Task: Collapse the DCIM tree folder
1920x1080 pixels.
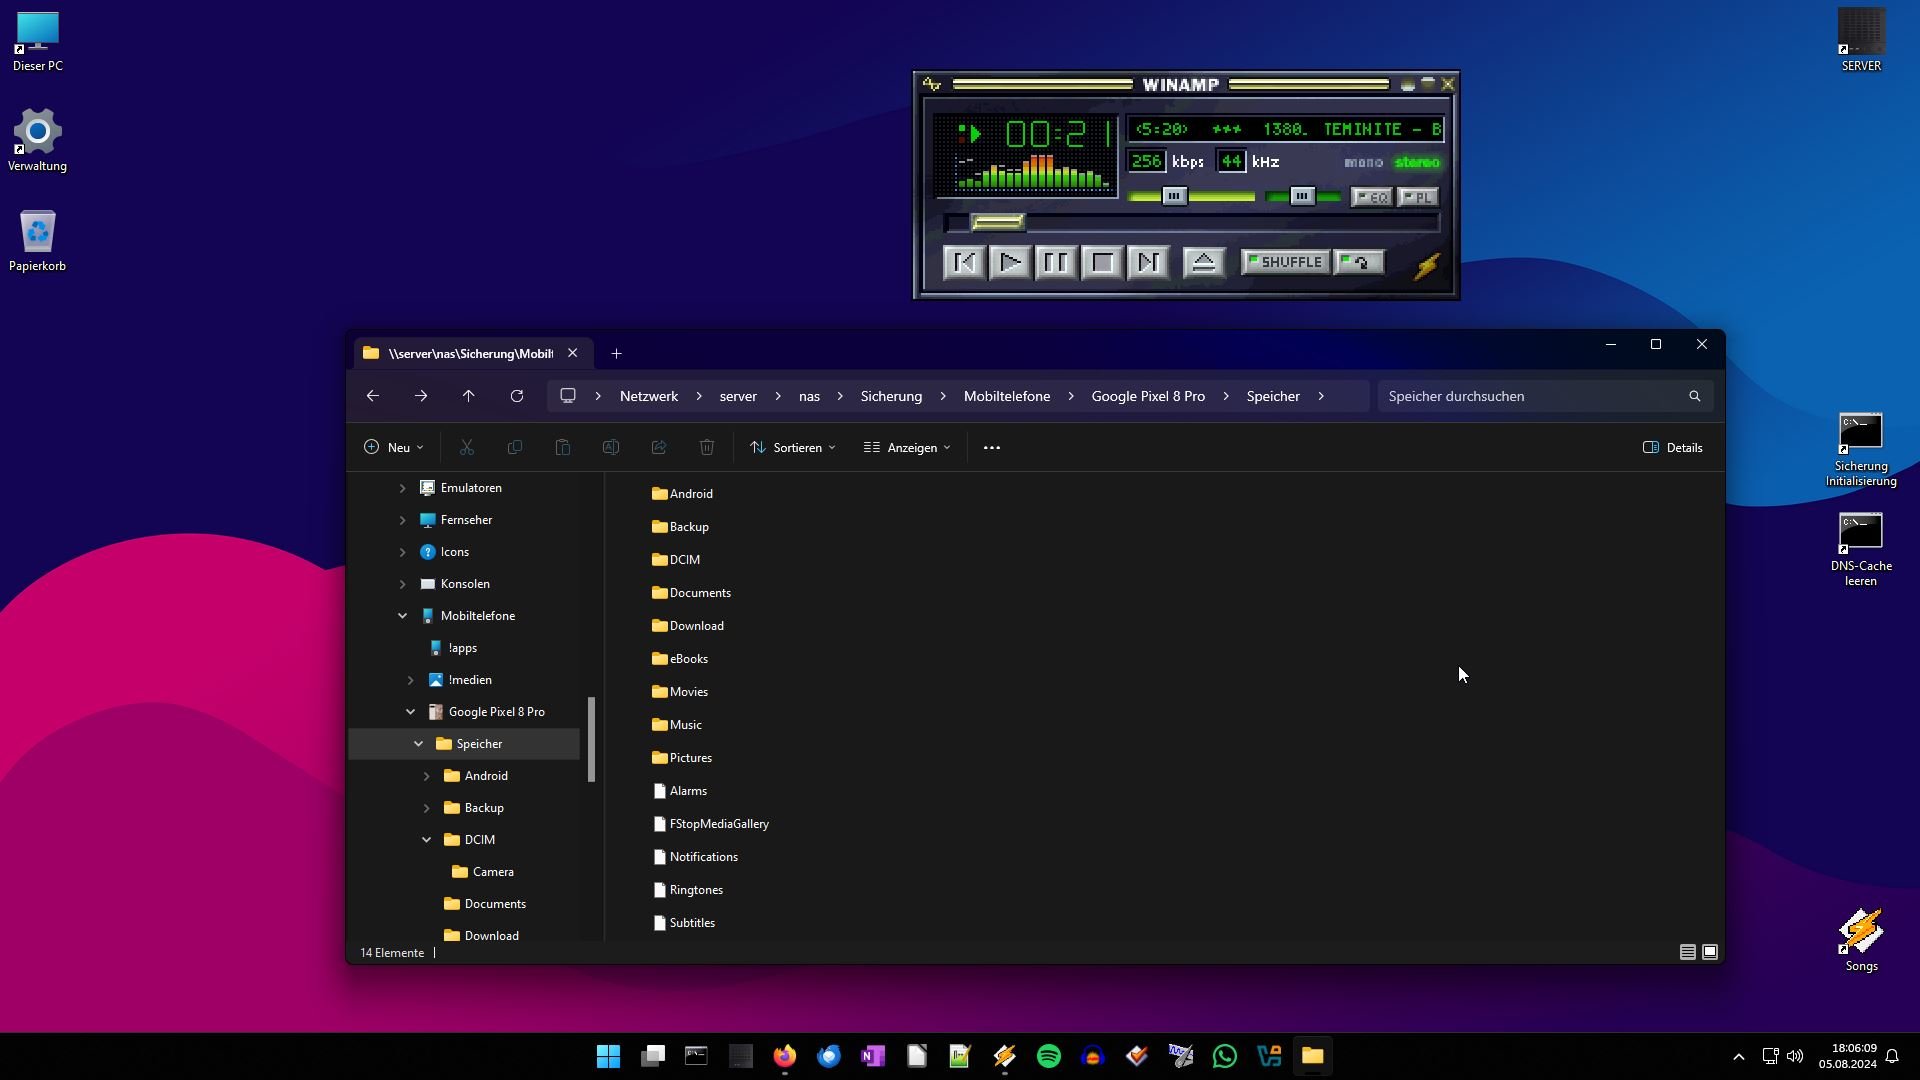Action: pos(426,840)
